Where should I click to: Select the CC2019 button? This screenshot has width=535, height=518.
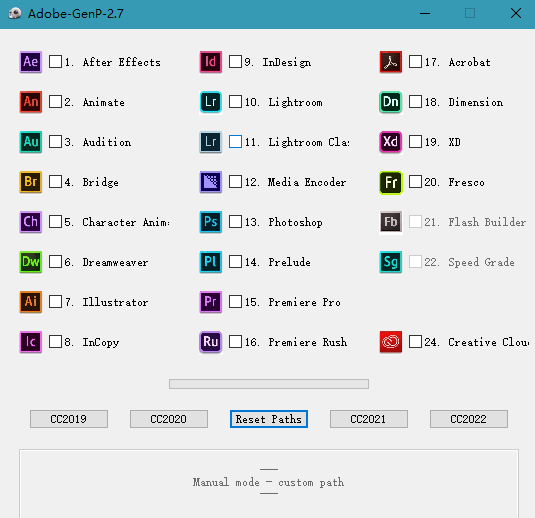coord(69,419)
